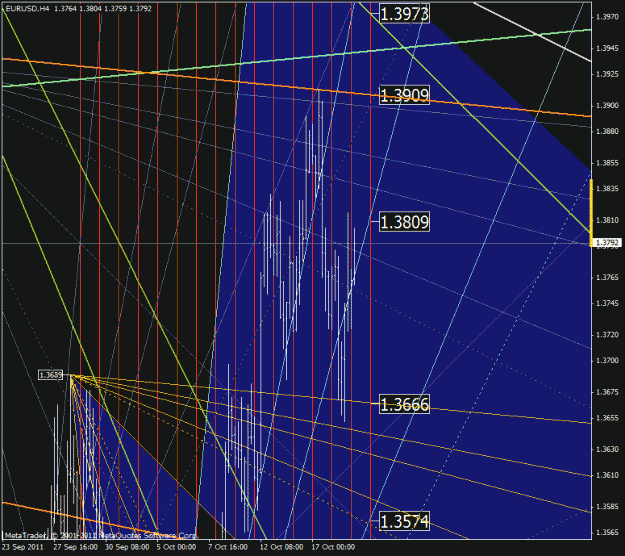625x556 pixels.
Task: Select the 1.3666 price level label
Action: point(404,404)
